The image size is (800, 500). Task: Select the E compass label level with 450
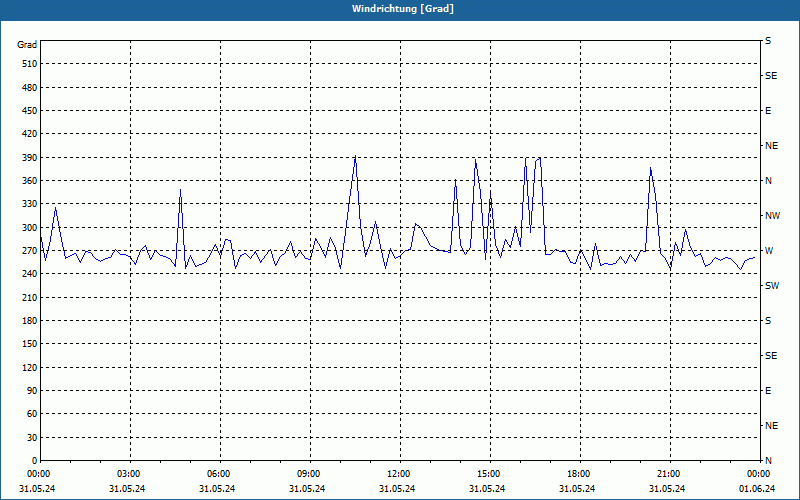coord(768,111)
